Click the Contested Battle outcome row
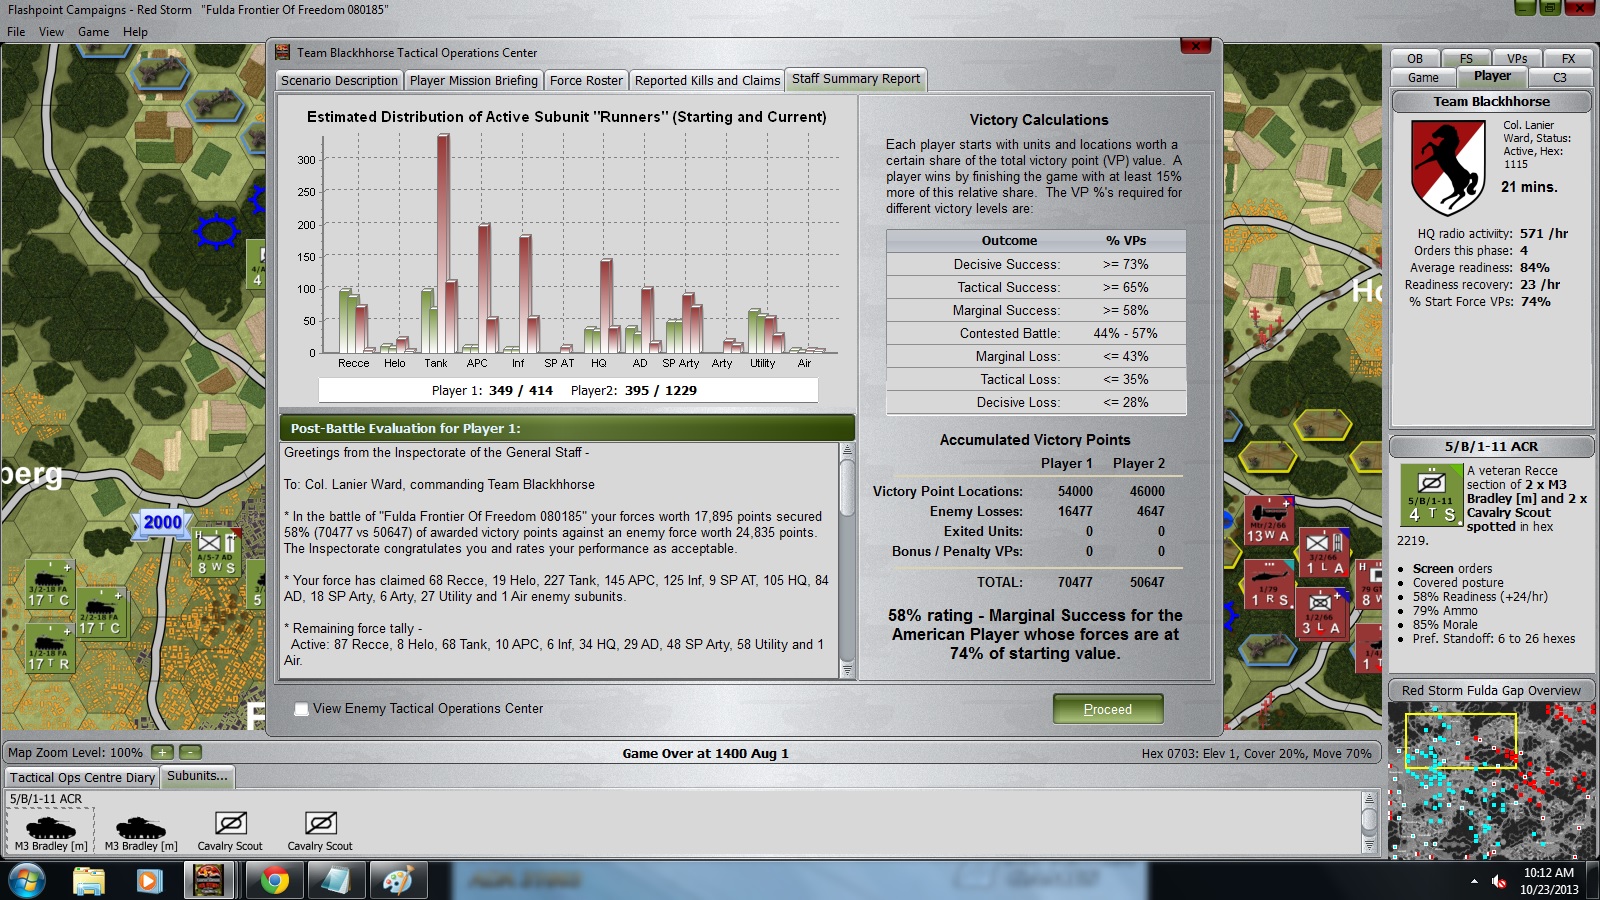Image resolution: width=1600 pixels, height=900 pixels. pyautogui.click(x=1036, y=334)
